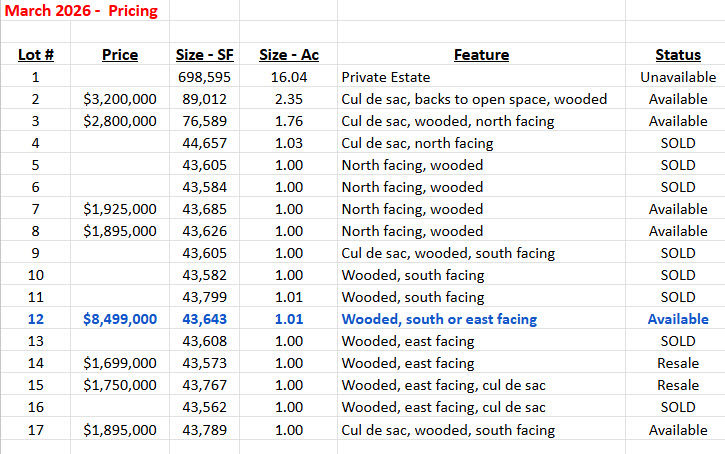Viewport: 725px width, 454px height.
Task: Select the 'Feature' column header
Action: pos(481,55)
